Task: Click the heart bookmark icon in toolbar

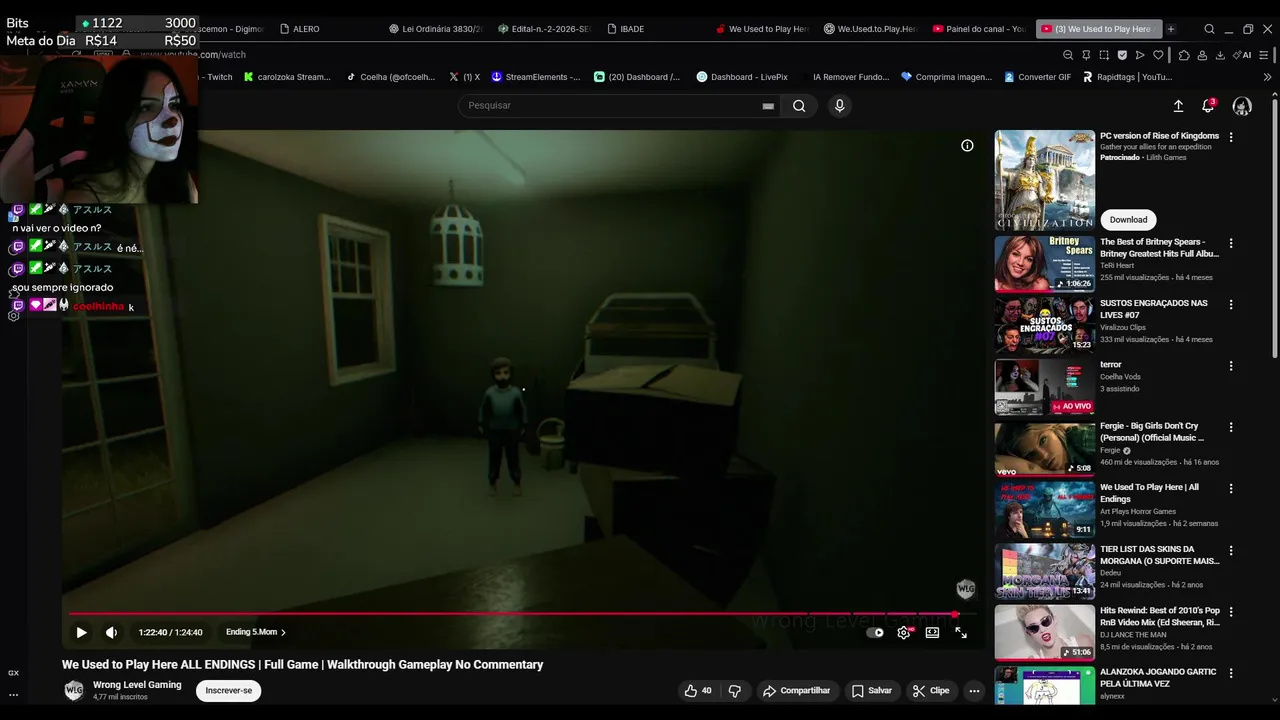Action: click(1158, 55)
